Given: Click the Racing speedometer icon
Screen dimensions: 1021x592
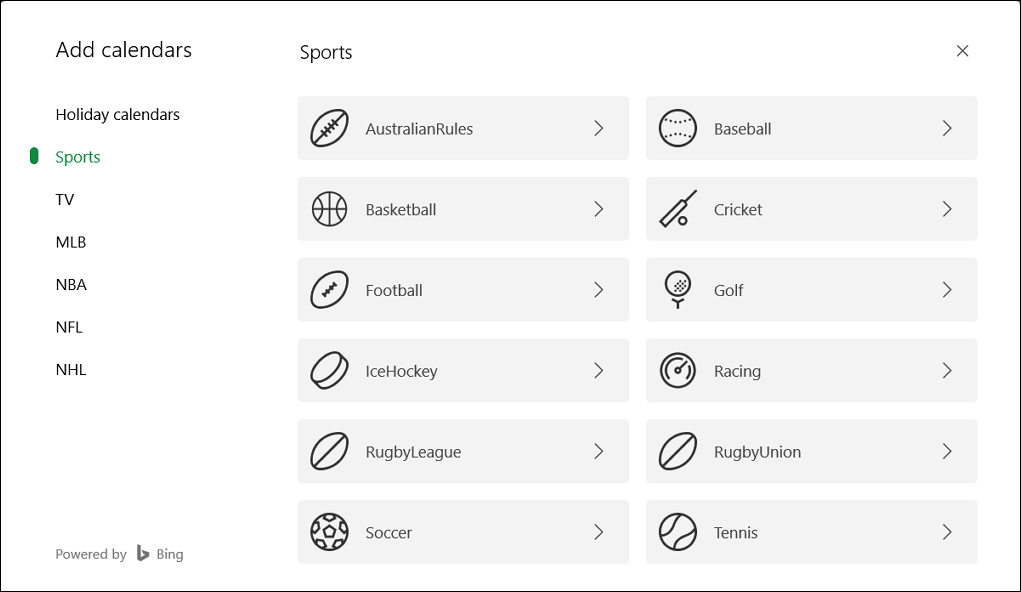Looking at the screenshot, I should tap(677, 370).
